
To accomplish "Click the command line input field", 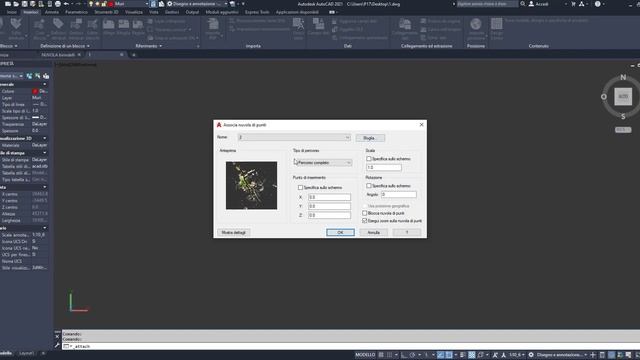I will 351,346.
